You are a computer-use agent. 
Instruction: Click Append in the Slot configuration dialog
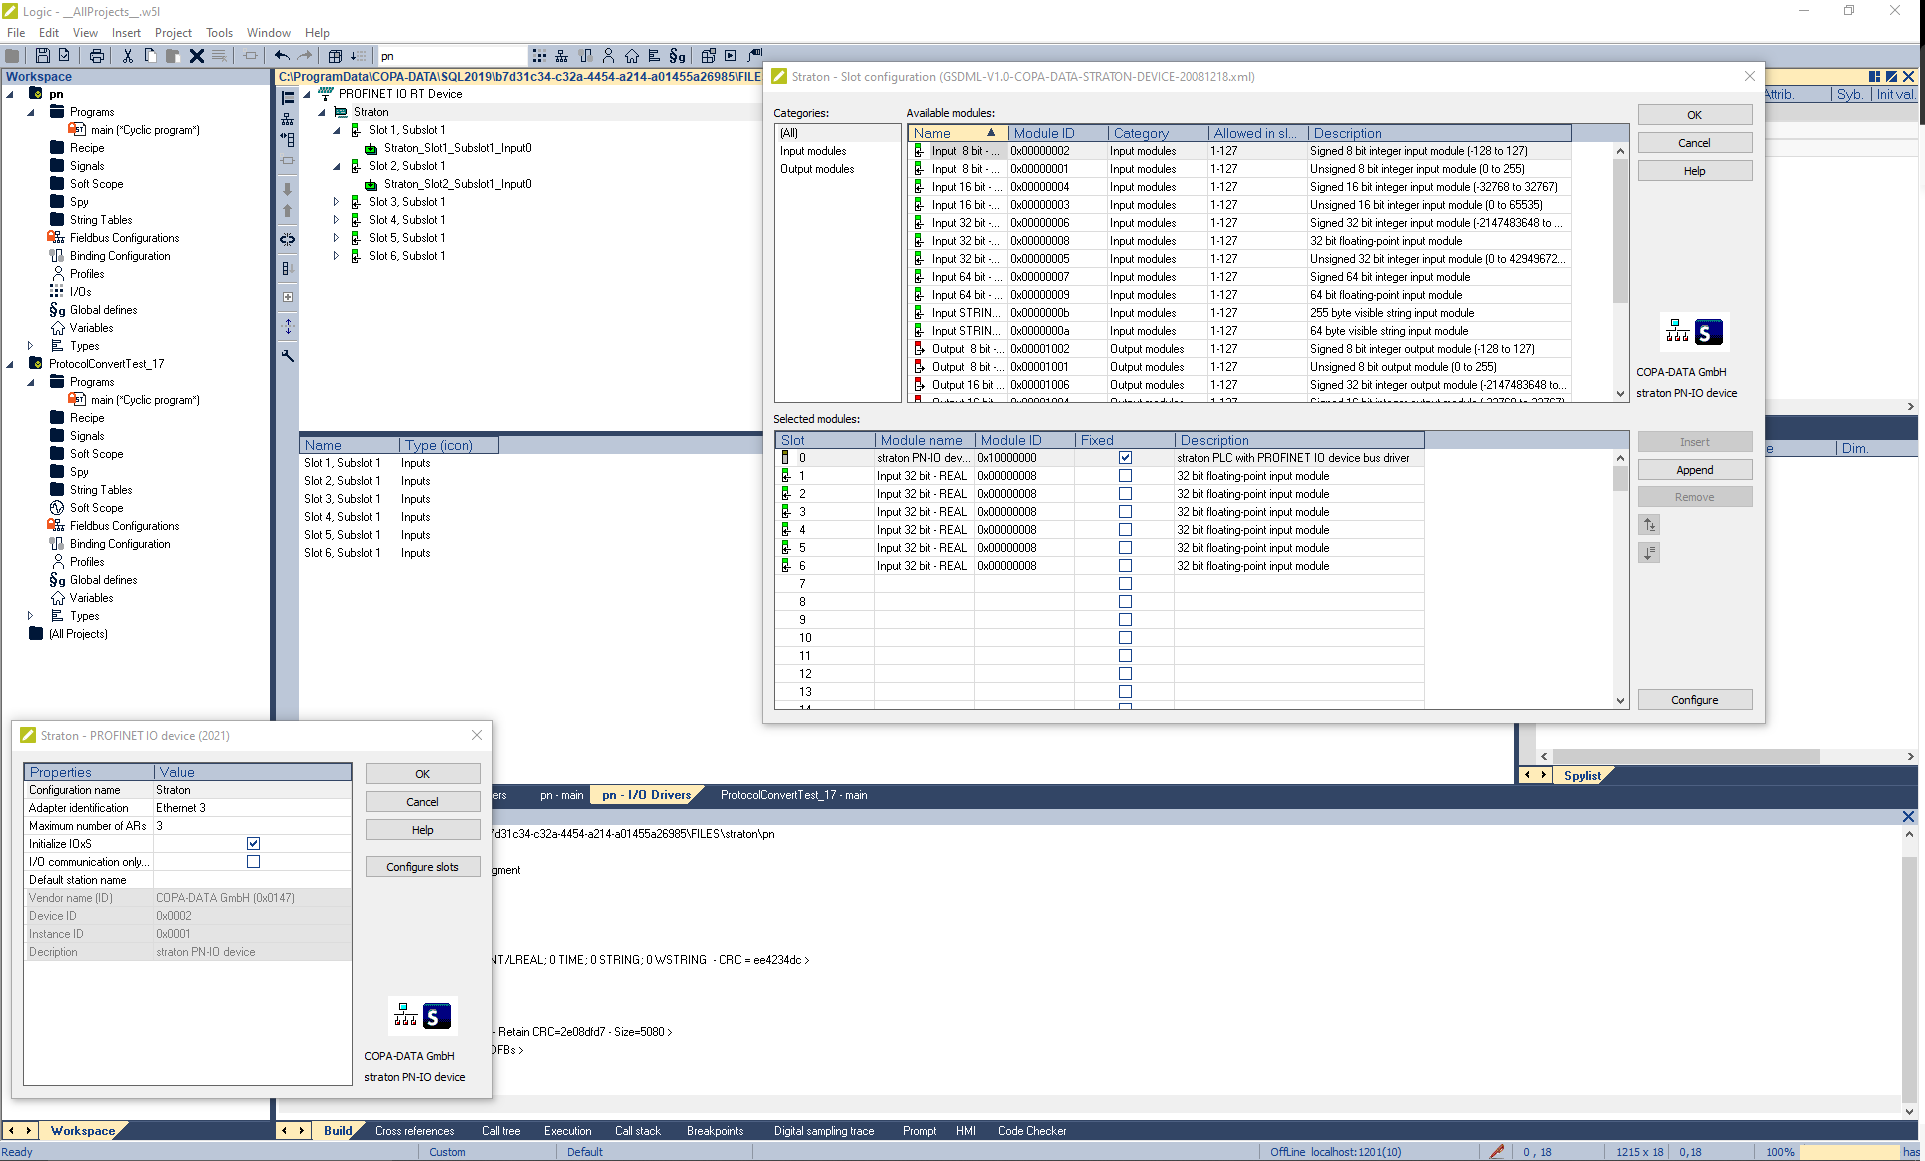click(x=1694, y=470)
